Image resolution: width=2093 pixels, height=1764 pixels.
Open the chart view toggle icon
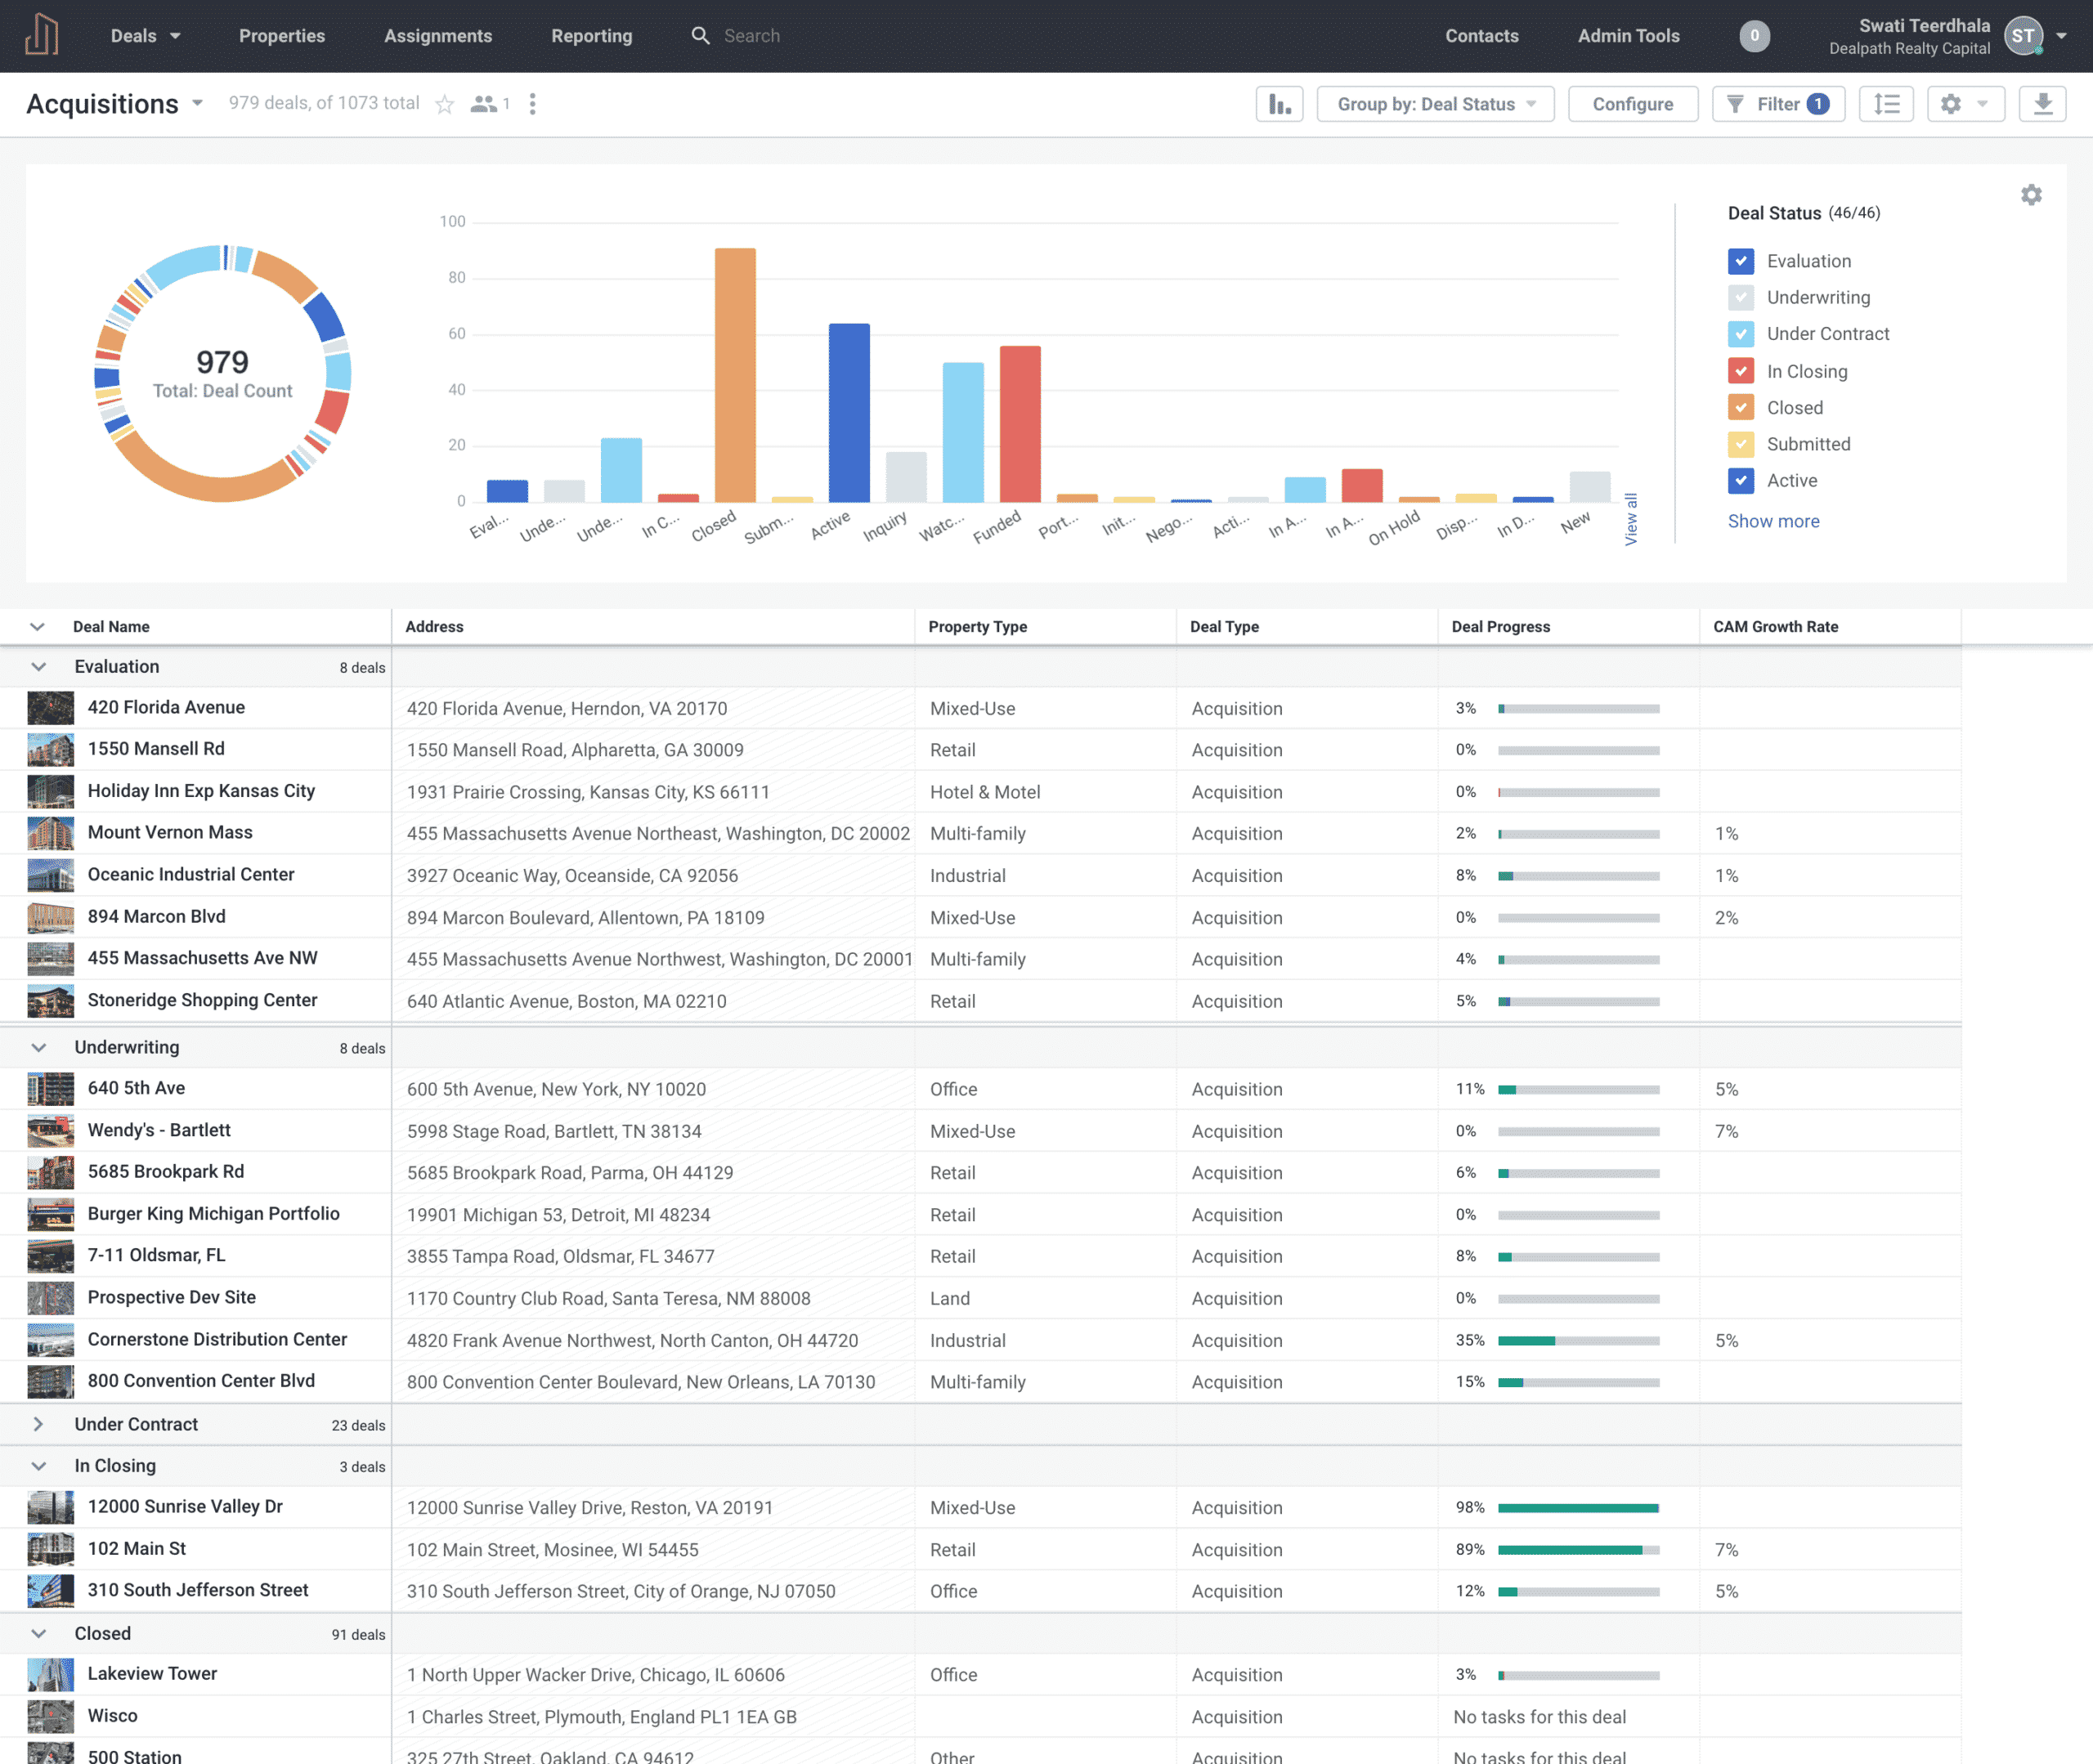coord(1280,103)
